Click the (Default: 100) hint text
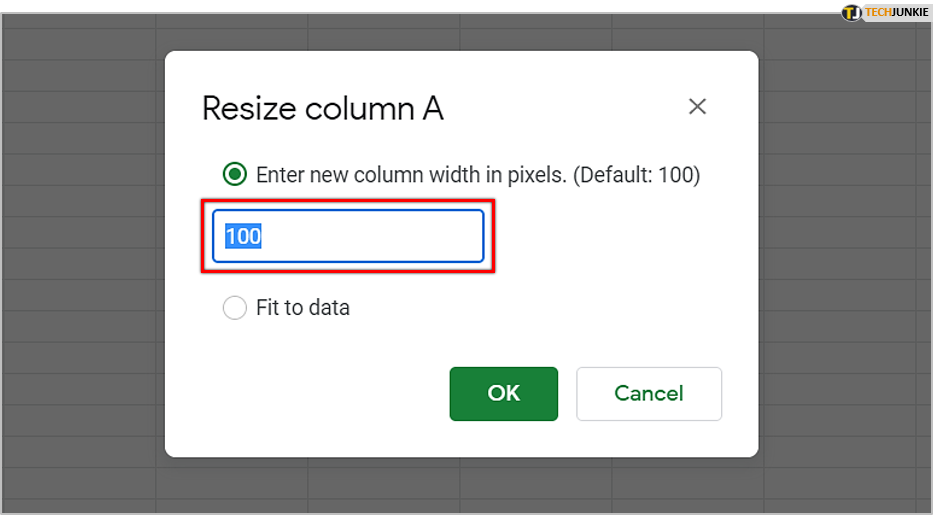 (636, 175)
